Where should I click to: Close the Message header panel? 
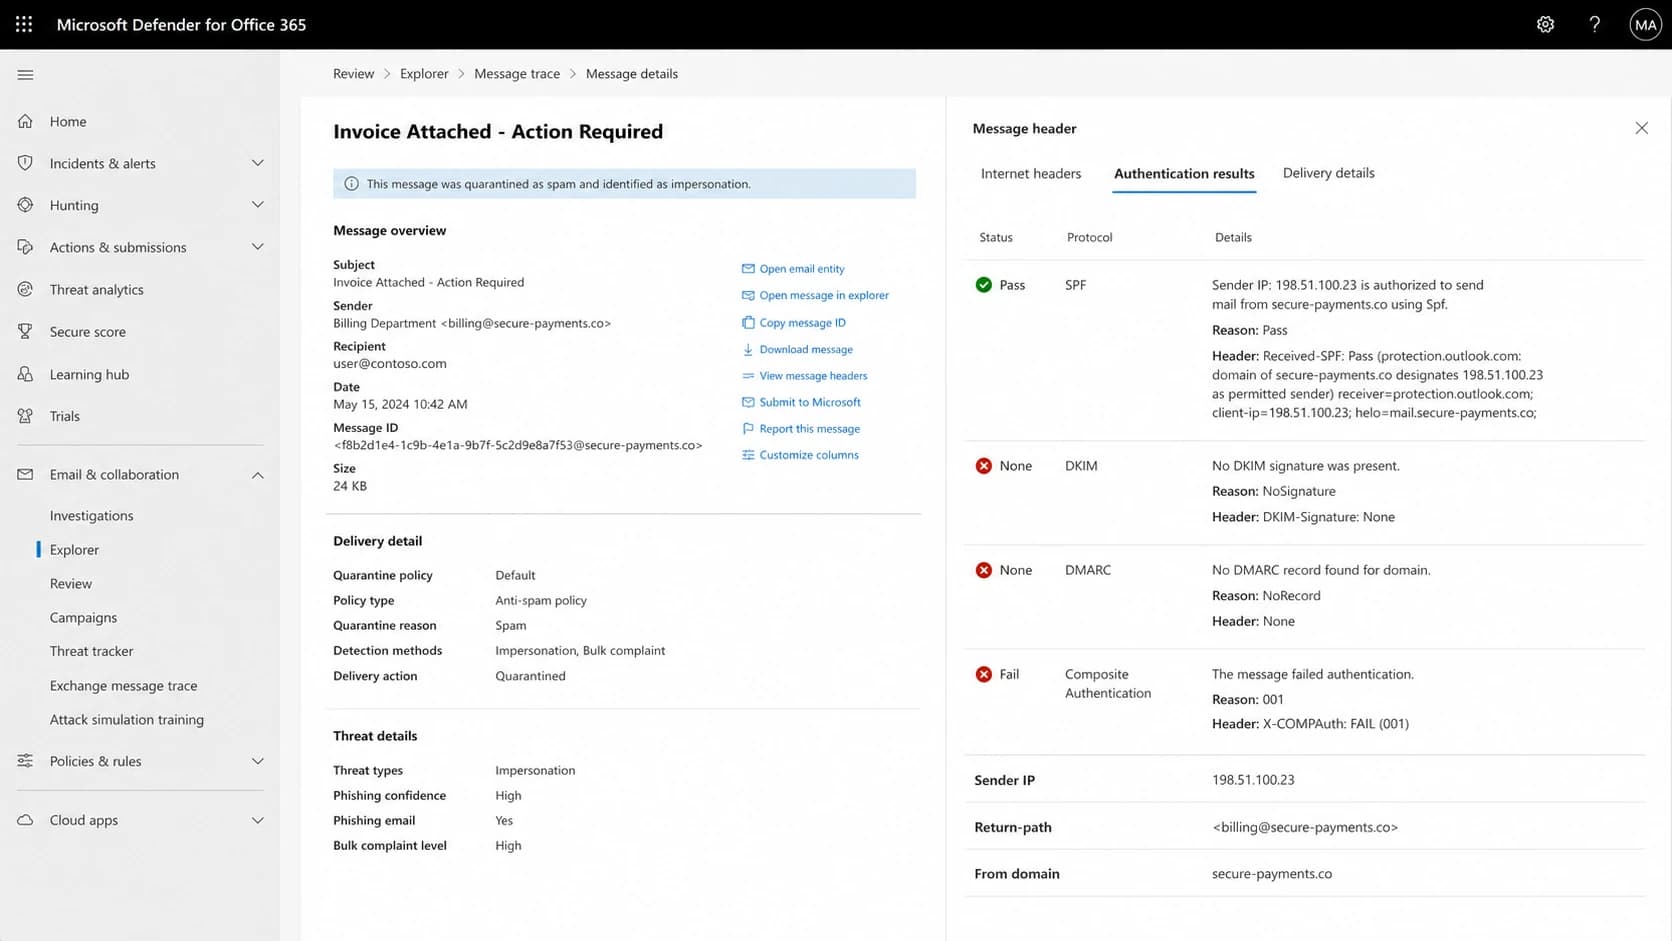click(1641, 128)
